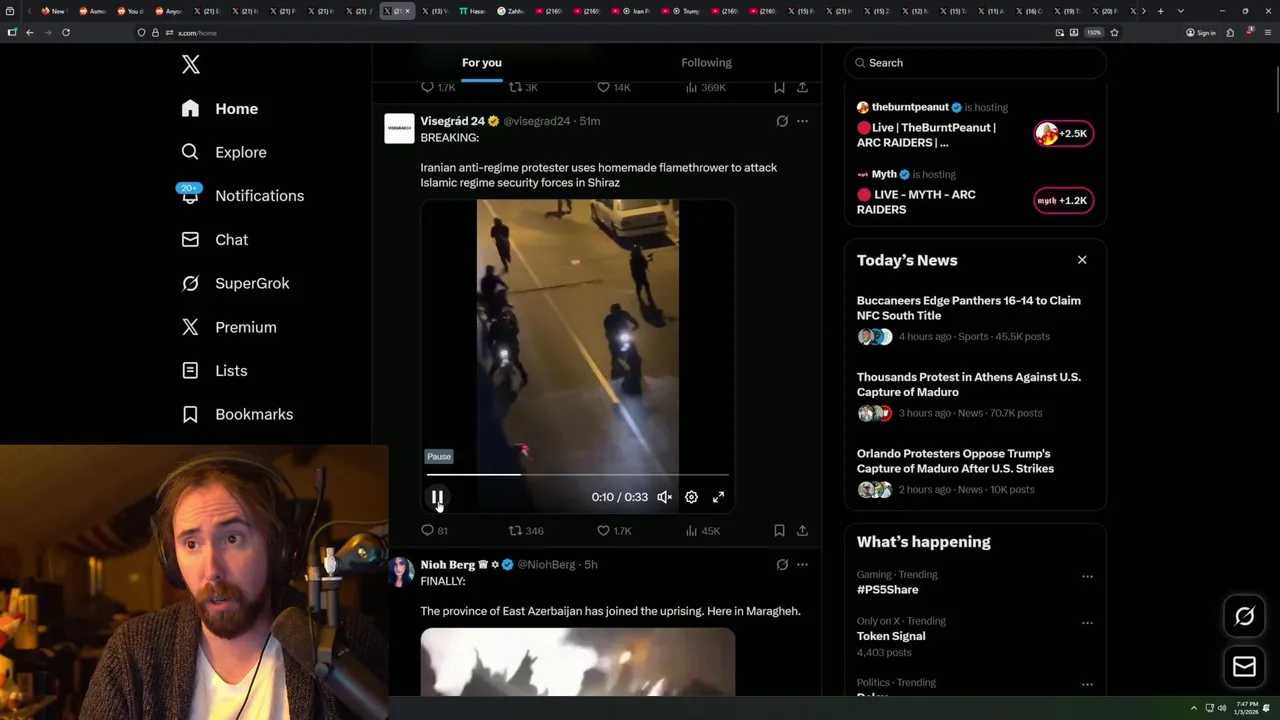Join Myth live +1.2K listeners
This screenshot has width=1280, height=720.
[1063, 200]
